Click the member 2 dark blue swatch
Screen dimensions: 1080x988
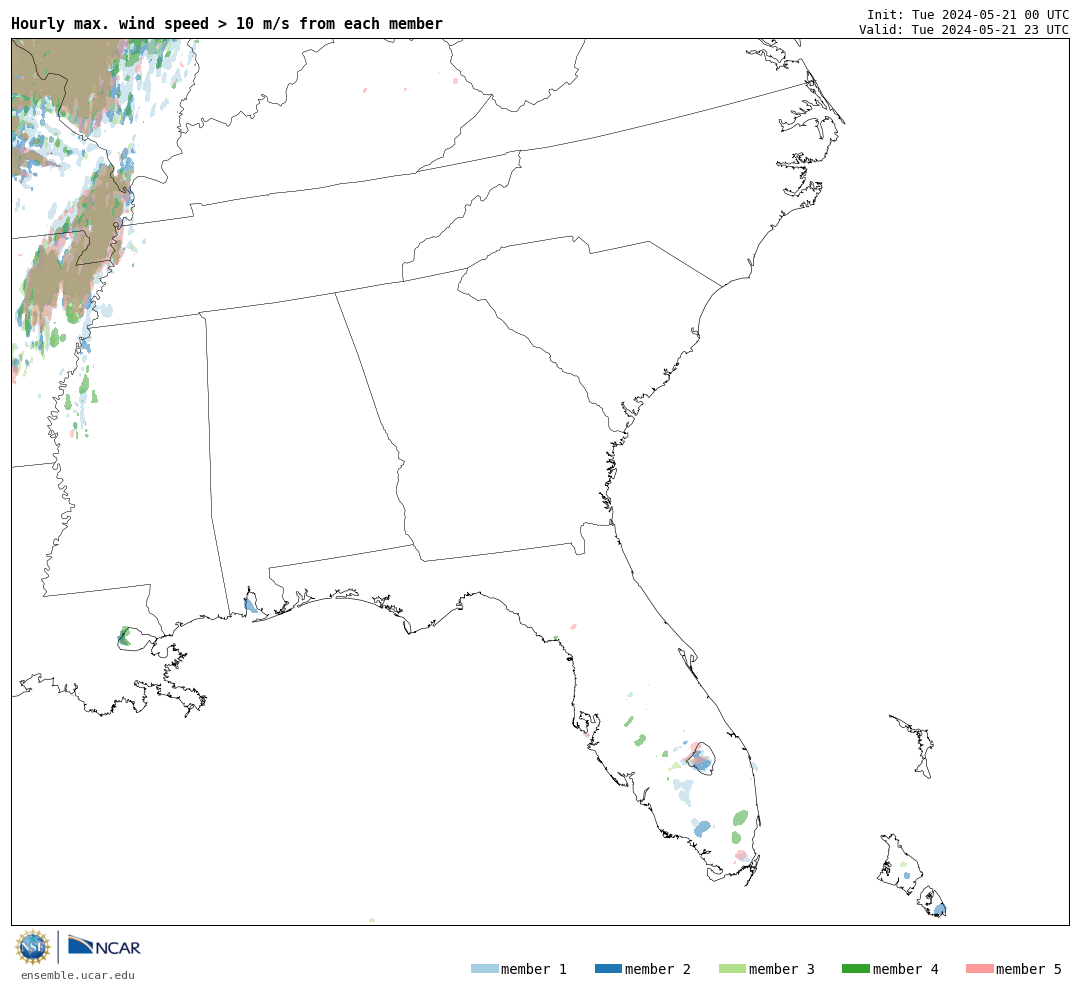pyautogui.click(x=608, y=969)
